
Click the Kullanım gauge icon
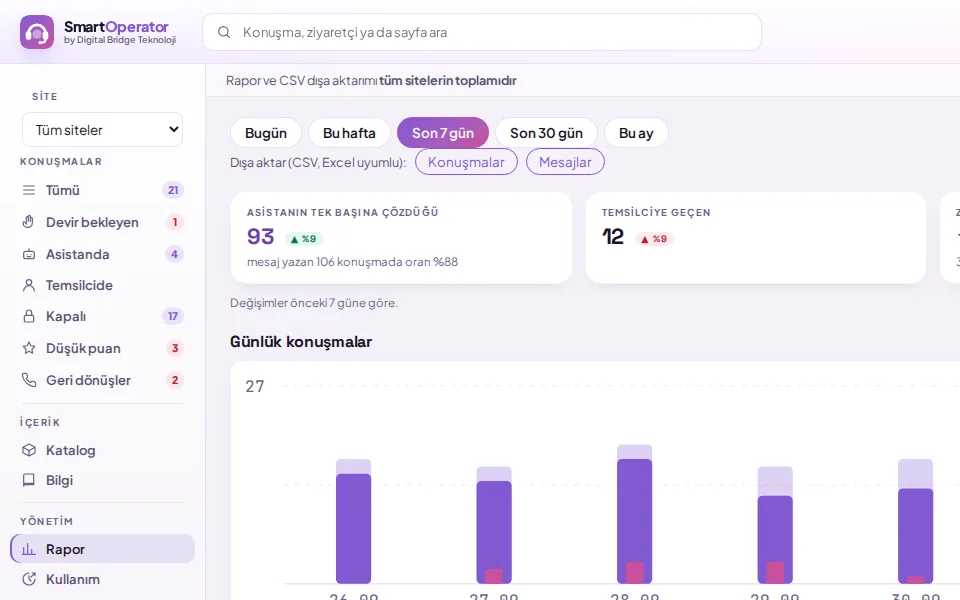point(29,579)
